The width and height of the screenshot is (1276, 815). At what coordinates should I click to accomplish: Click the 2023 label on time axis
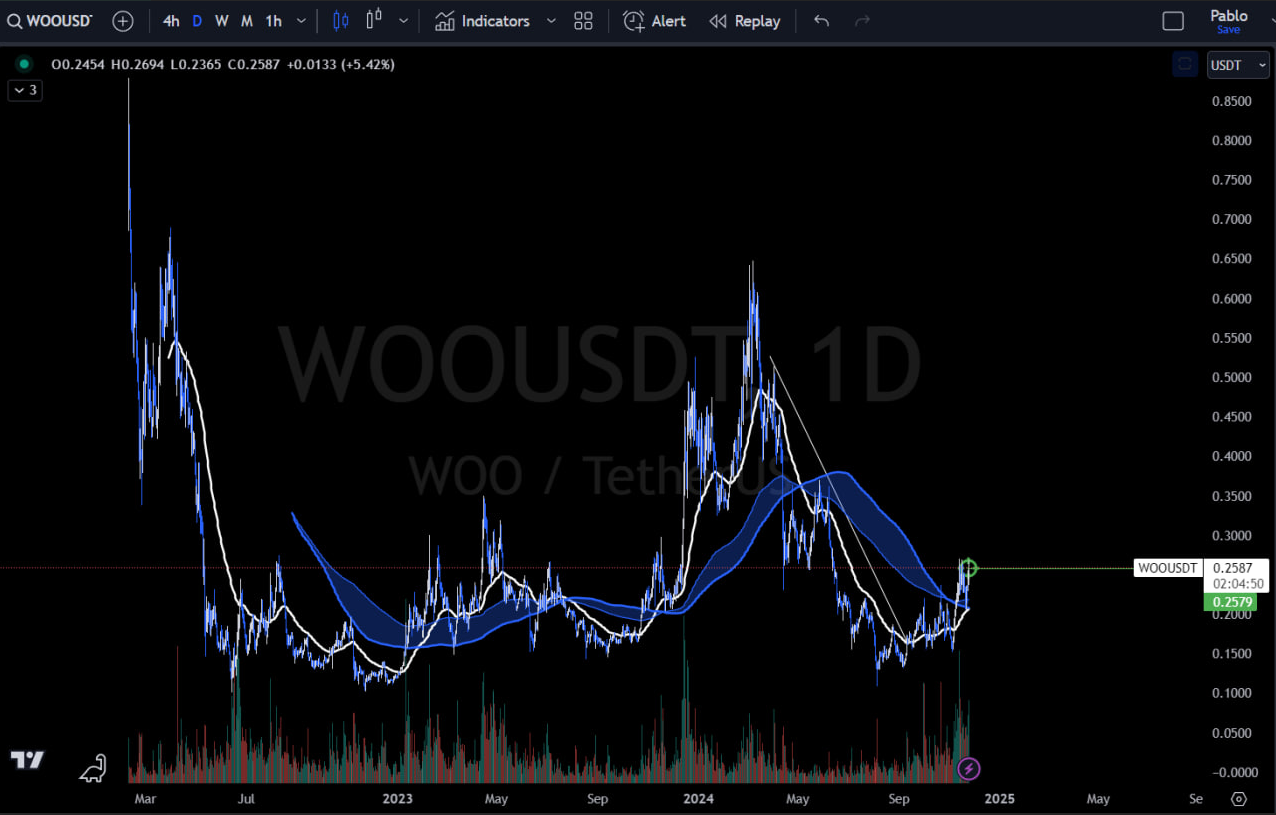398,798
